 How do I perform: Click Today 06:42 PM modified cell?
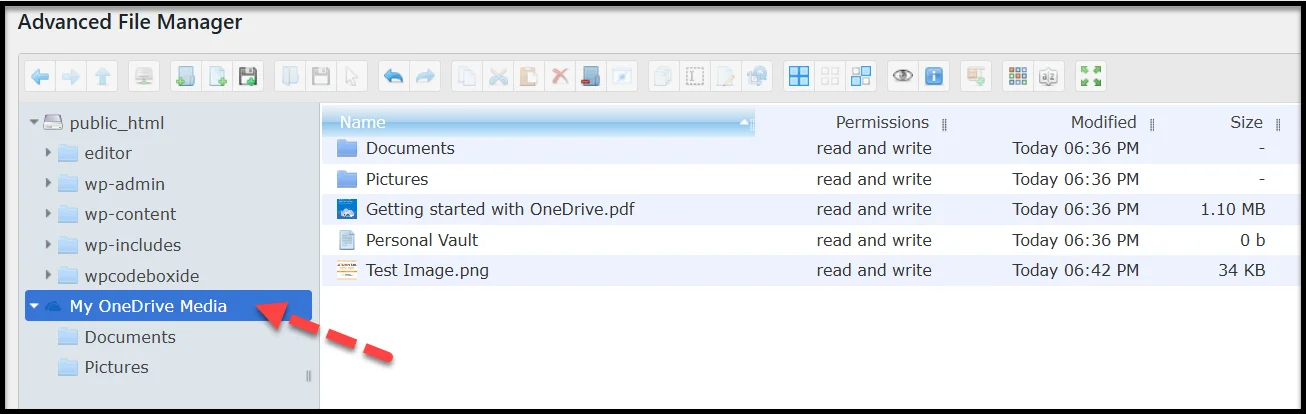[1076, 270]
